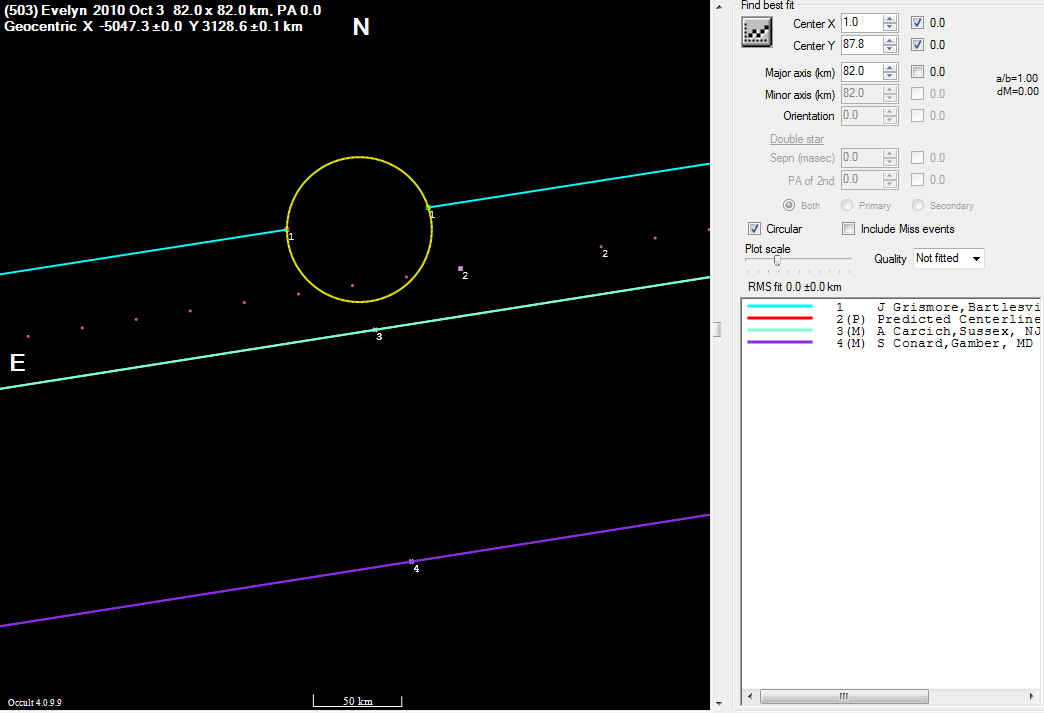Click the "dM=0.00" text
This screenshot has width=1044, height=713.
1017,91
